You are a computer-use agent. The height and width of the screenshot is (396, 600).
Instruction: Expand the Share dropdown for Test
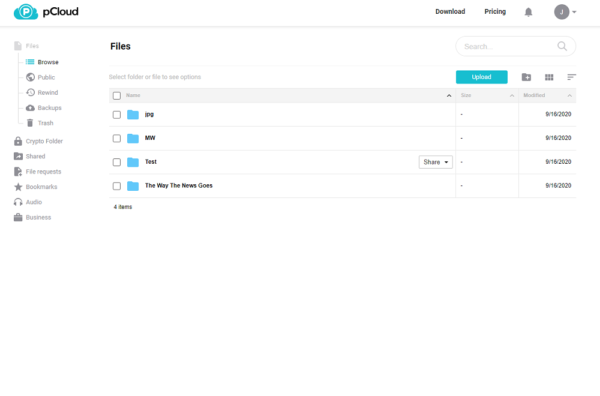pos(435,162)
